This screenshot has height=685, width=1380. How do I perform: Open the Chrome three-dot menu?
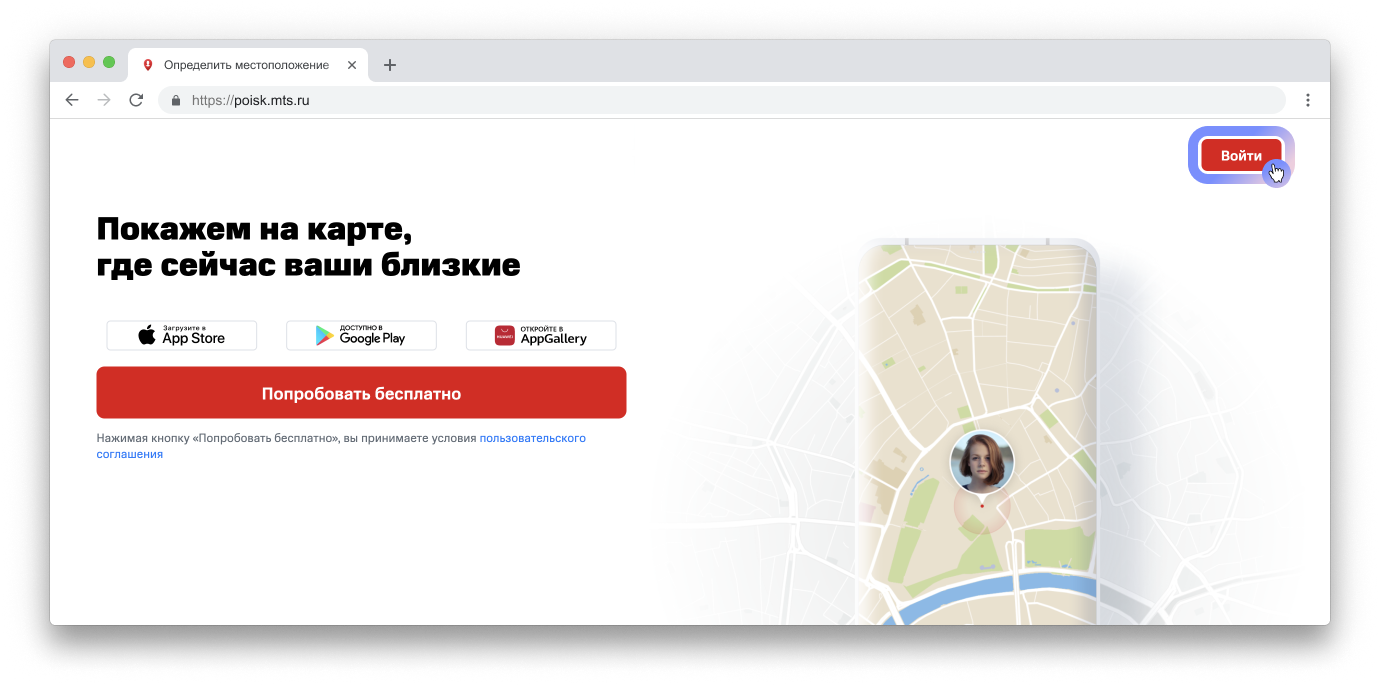(1307, 100)
